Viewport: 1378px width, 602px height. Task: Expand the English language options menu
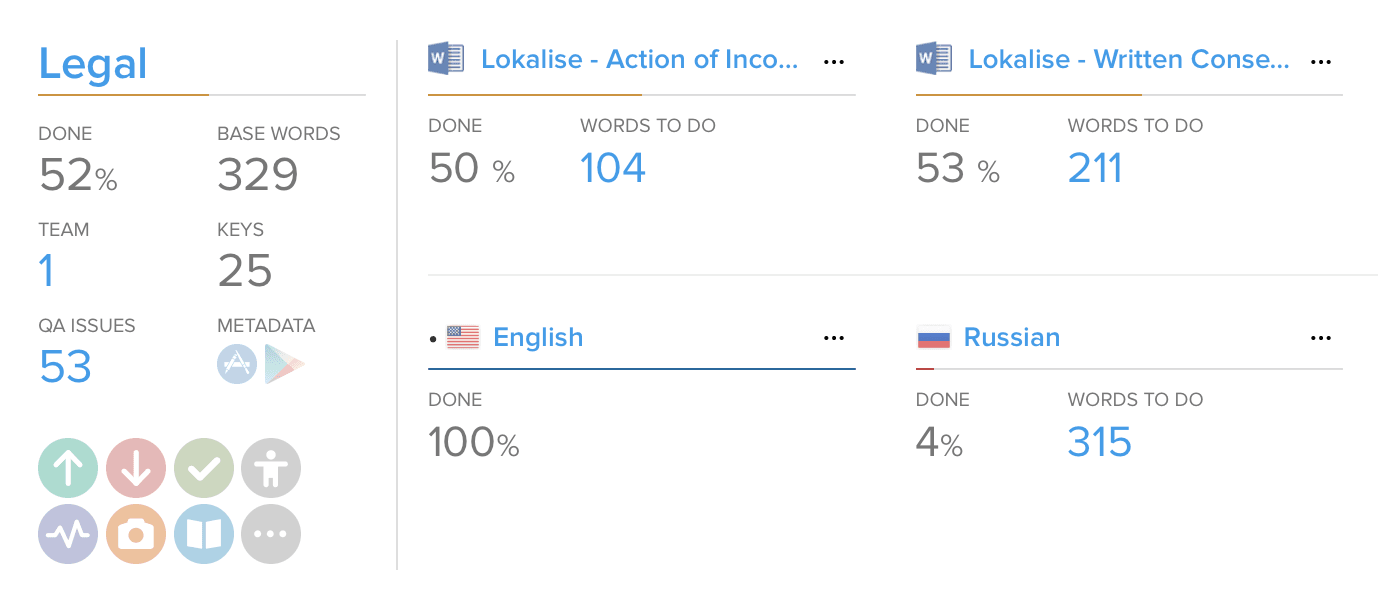pyautogui.click(x=834, y=338)
